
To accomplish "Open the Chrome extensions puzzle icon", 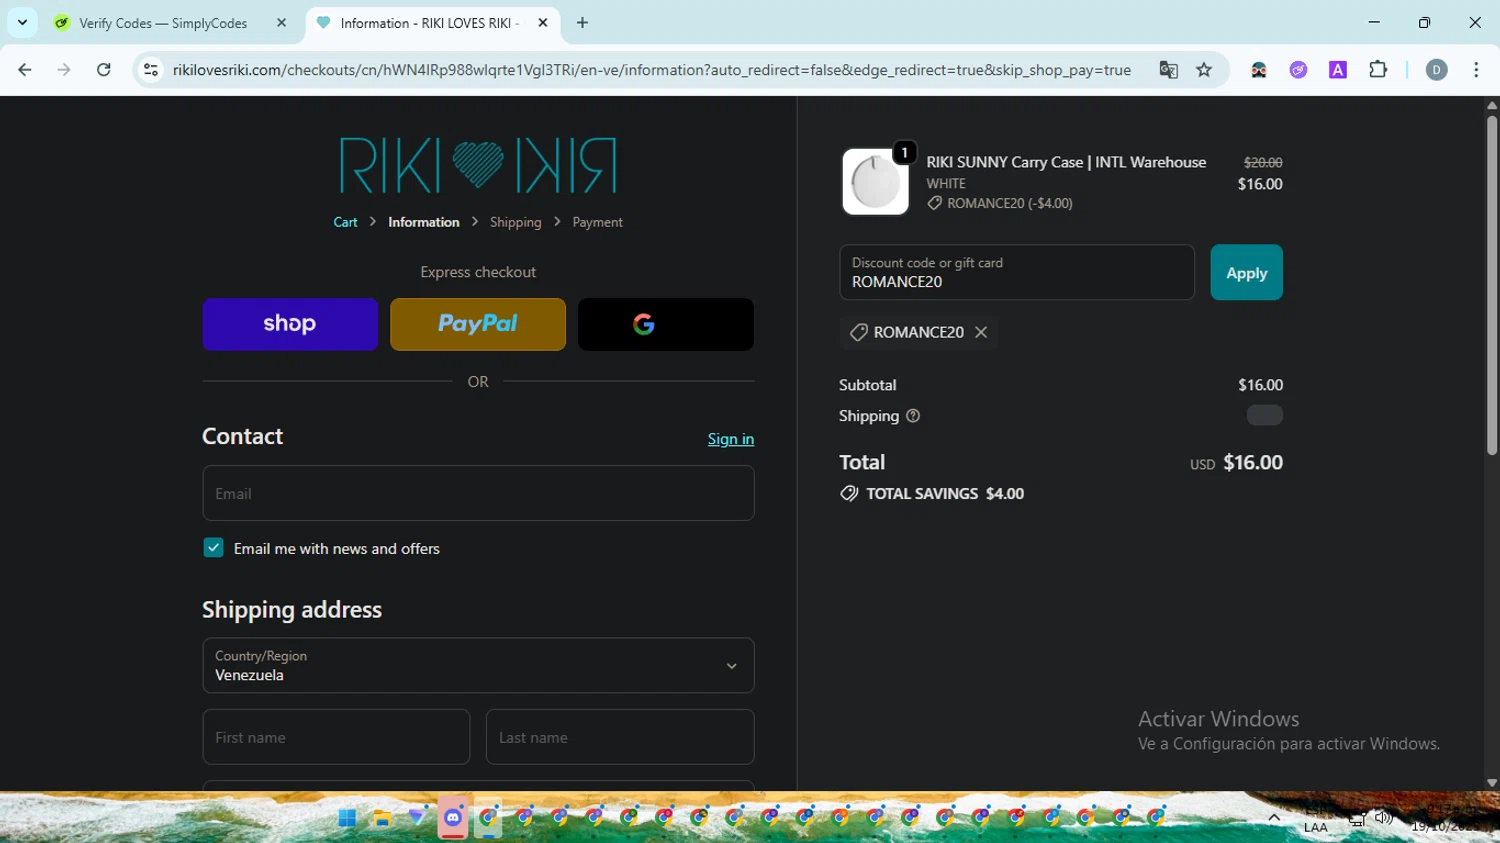I will pos(1378,70).
